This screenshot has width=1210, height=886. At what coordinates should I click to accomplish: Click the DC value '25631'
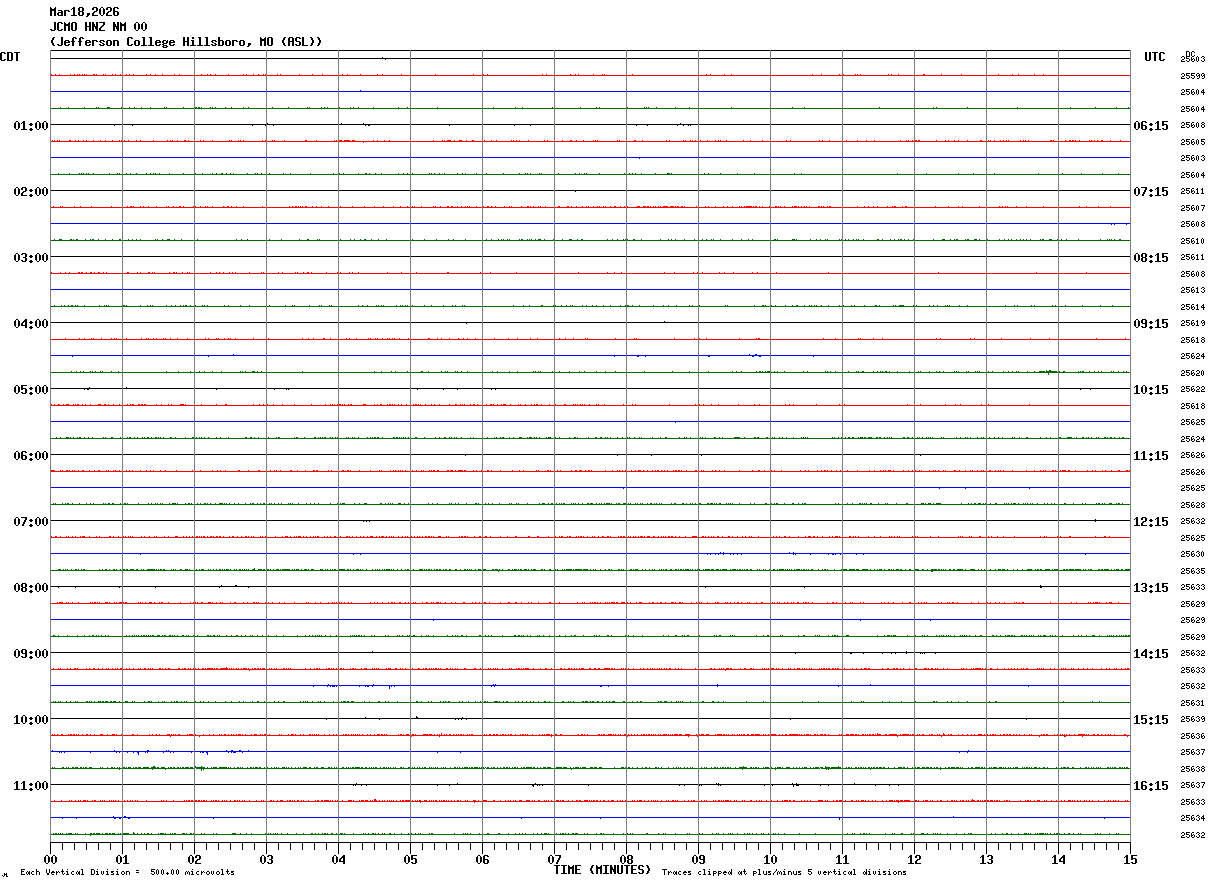point(1192,703)
